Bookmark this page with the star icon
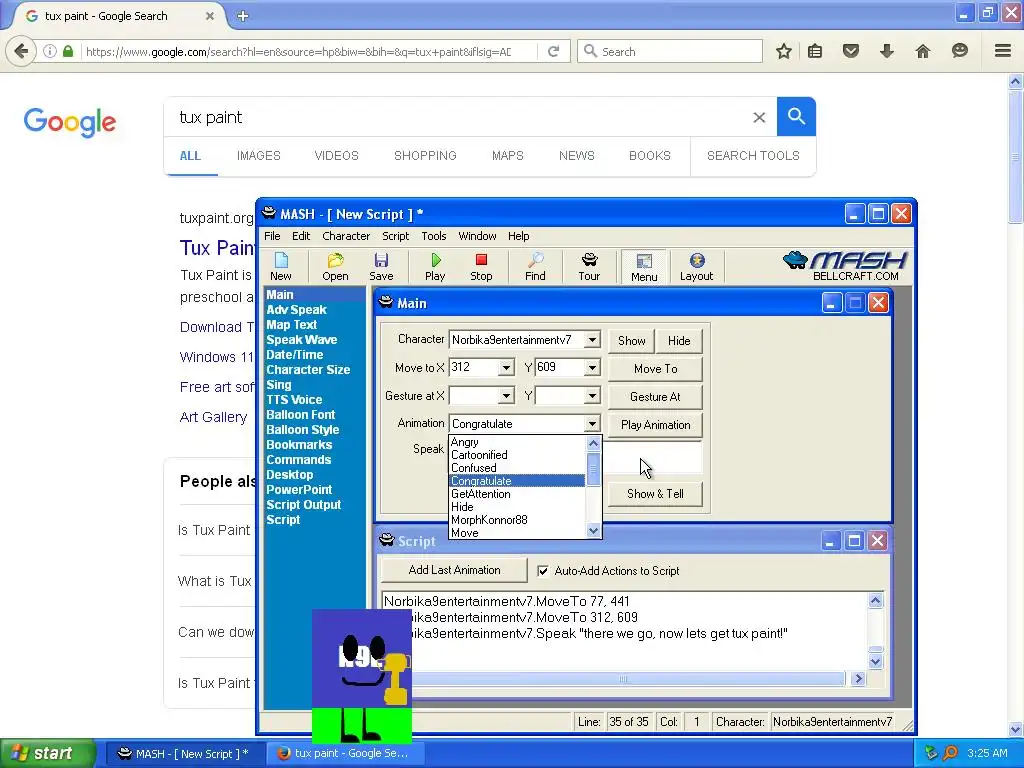The height and width of the screenshot is (768, 1024). pyautogui.click(x=784, y=51)
